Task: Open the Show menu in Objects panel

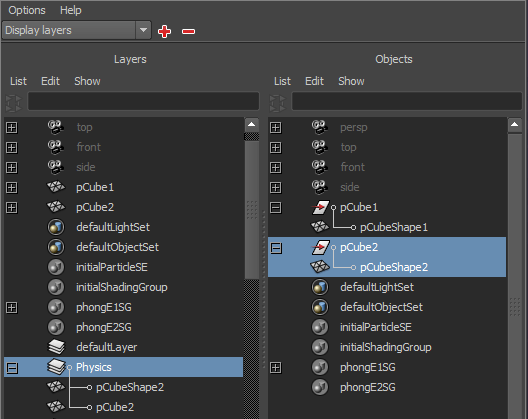Action: tap(351, 81)
